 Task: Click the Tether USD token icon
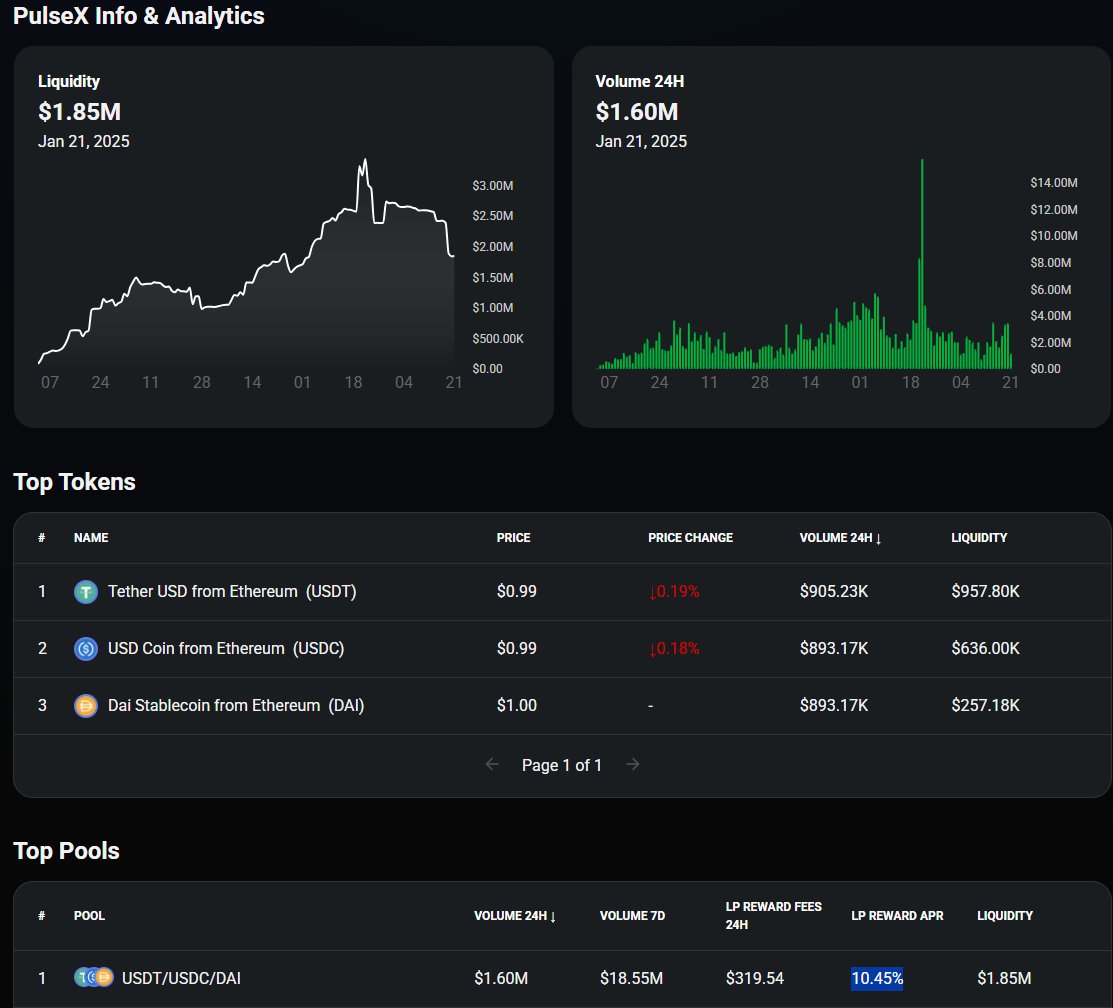pyautogui.click(x=85, y=591)
